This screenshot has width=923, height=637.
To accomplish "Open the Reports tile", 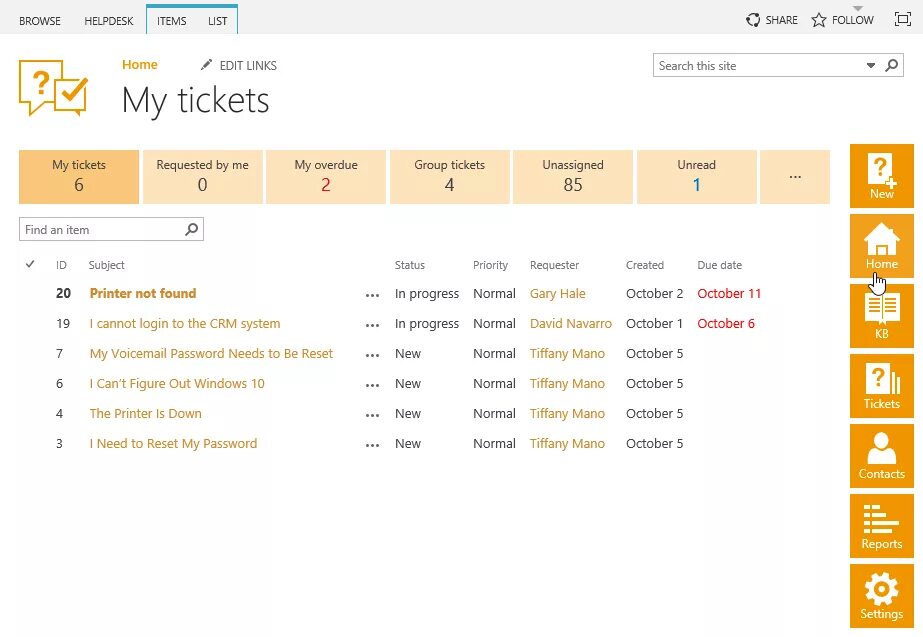I will (881, 525).
